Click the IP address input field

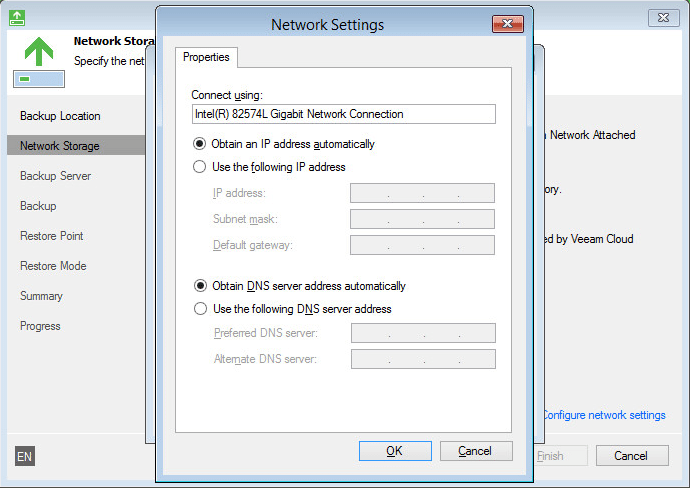422,193
